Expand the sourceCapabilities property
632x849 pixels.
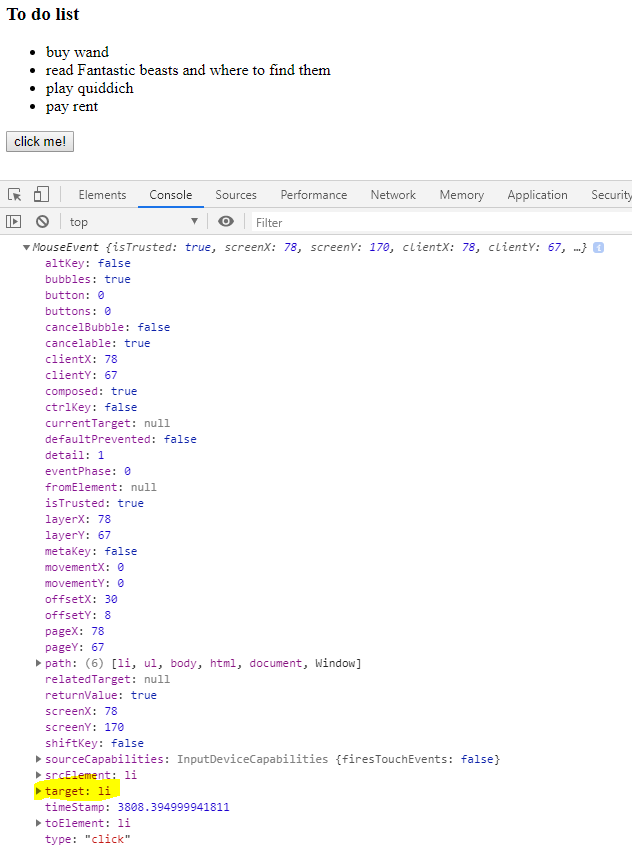tap(39, 759)
